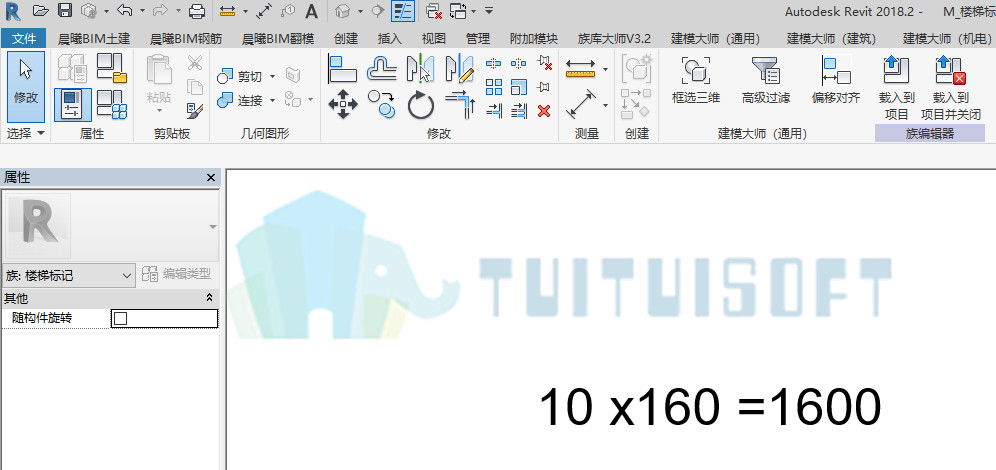Switch to 附加模块 ribbon tab
The image size is (996, 470).
pyautogui.click(x=534, y=38)
